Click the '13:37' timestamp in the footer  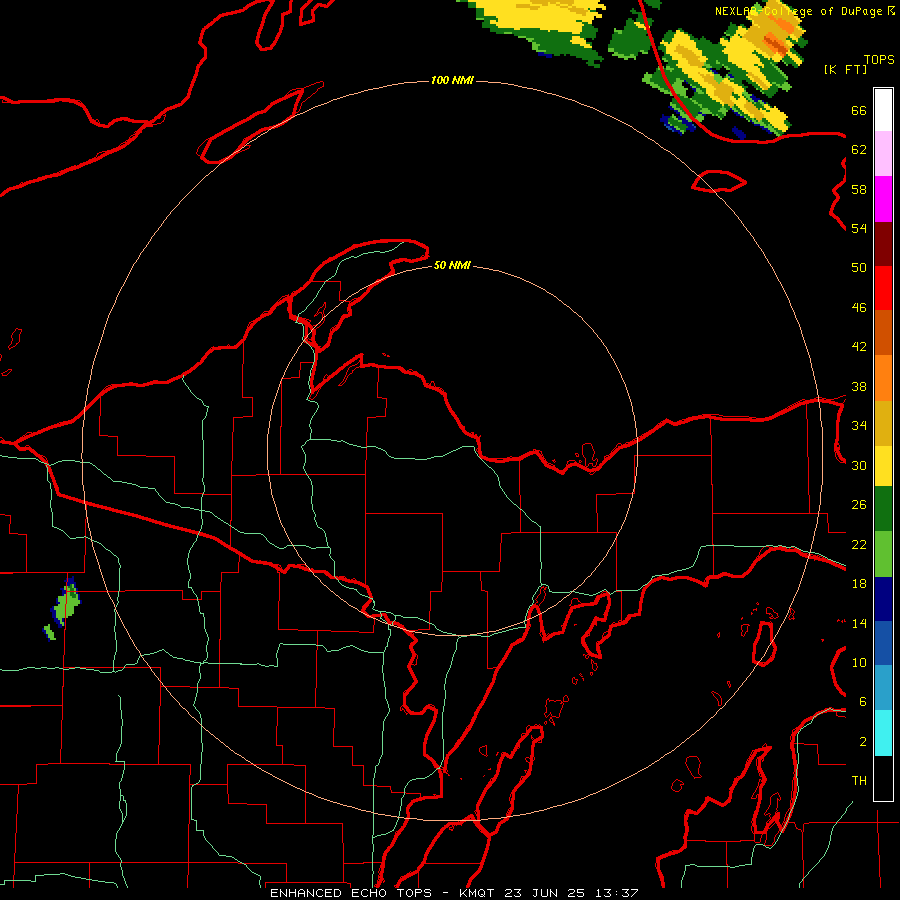pos(616,893)
